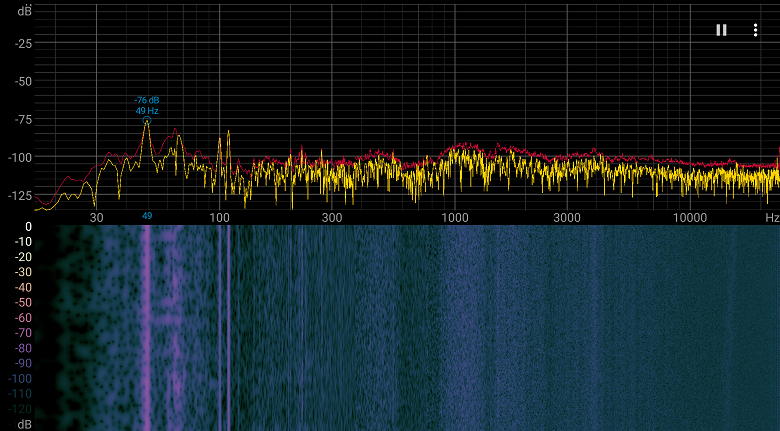
Task: Open the three-dot overflow menu
Action: [755, 30]
